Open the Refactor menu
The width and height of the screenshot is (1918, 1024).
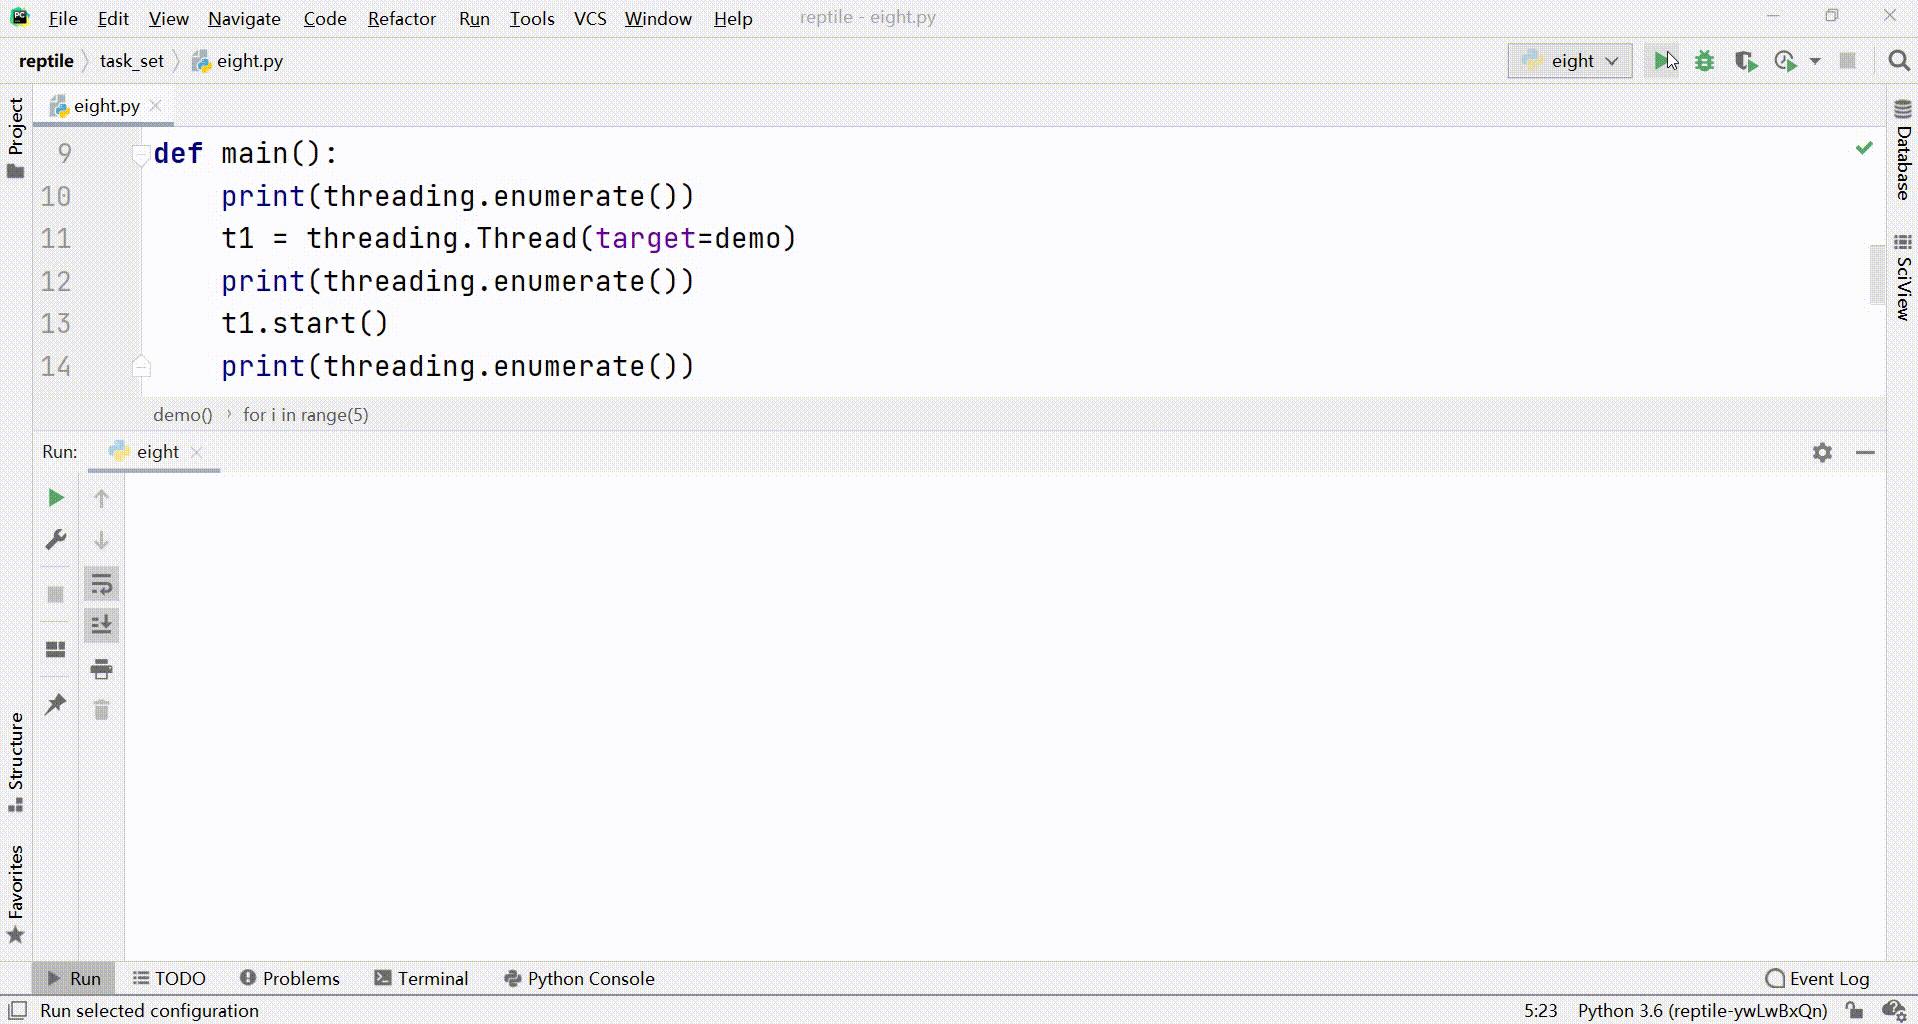[402, 18]
